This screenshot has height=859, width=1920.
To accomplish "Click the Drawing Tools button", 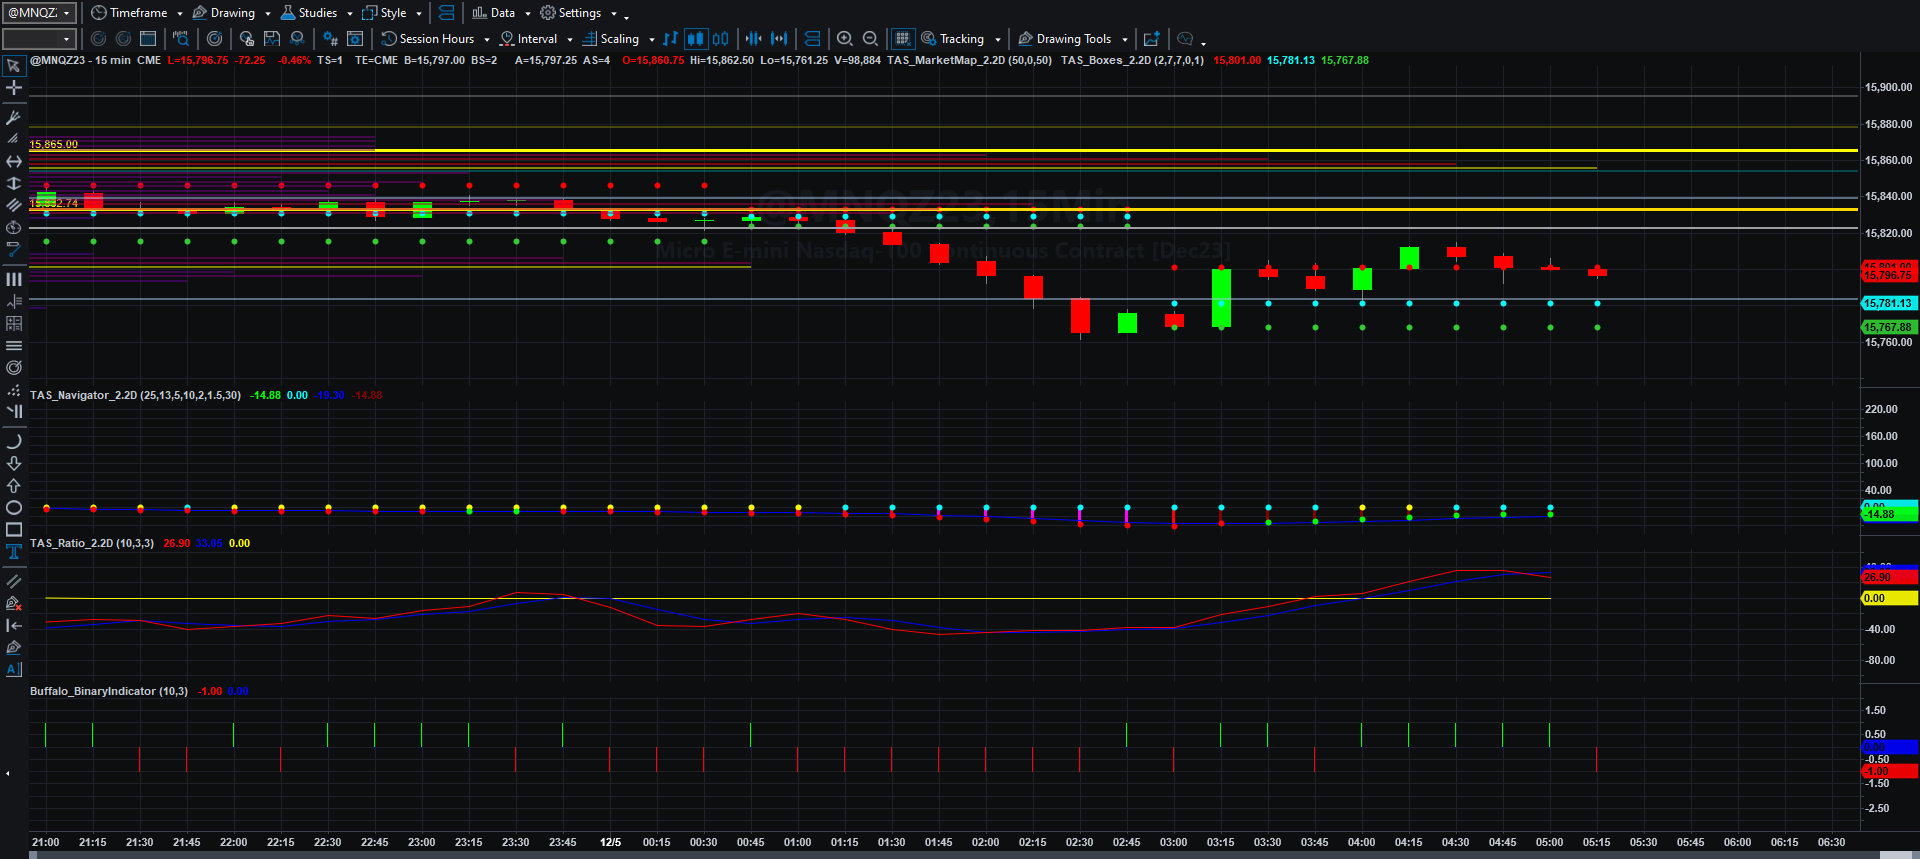I will 1073,39.
